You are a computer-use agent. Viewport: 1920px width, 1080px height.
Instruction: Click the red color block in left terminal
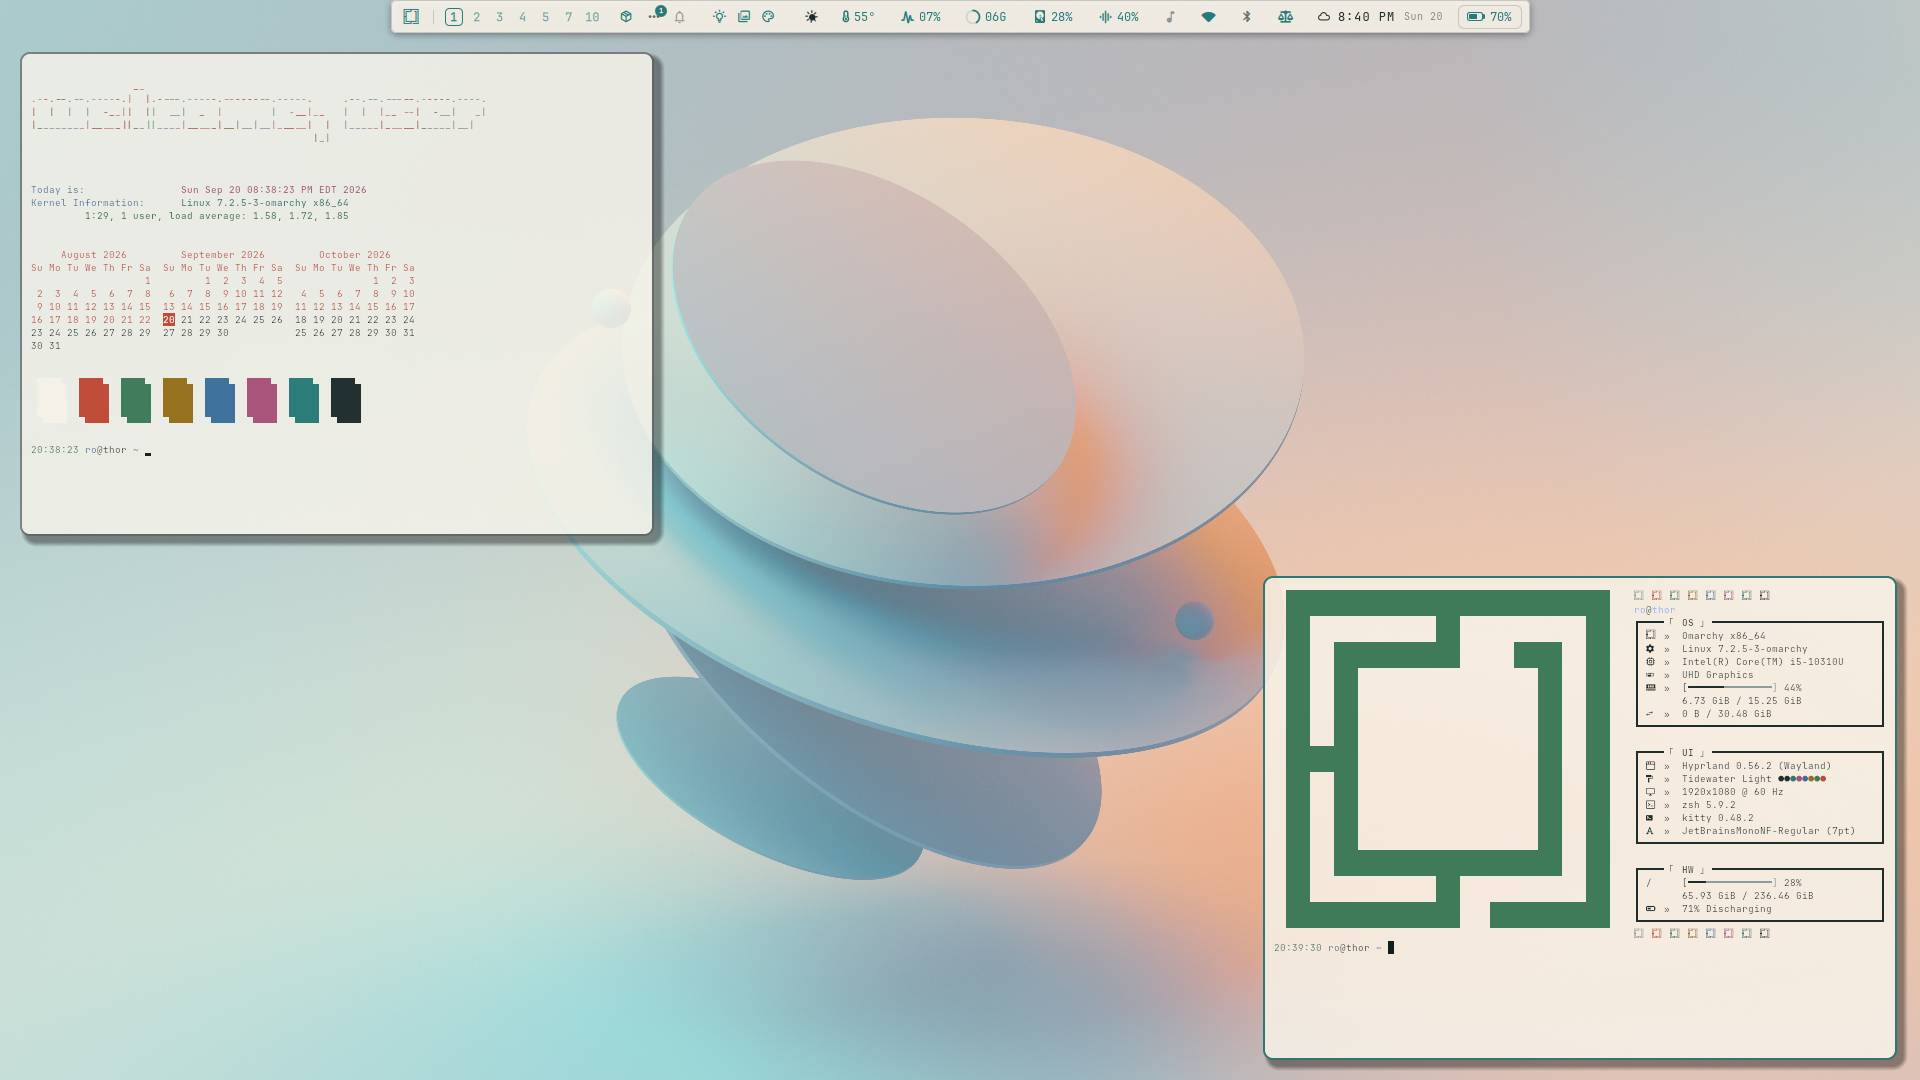pos(94,400)
